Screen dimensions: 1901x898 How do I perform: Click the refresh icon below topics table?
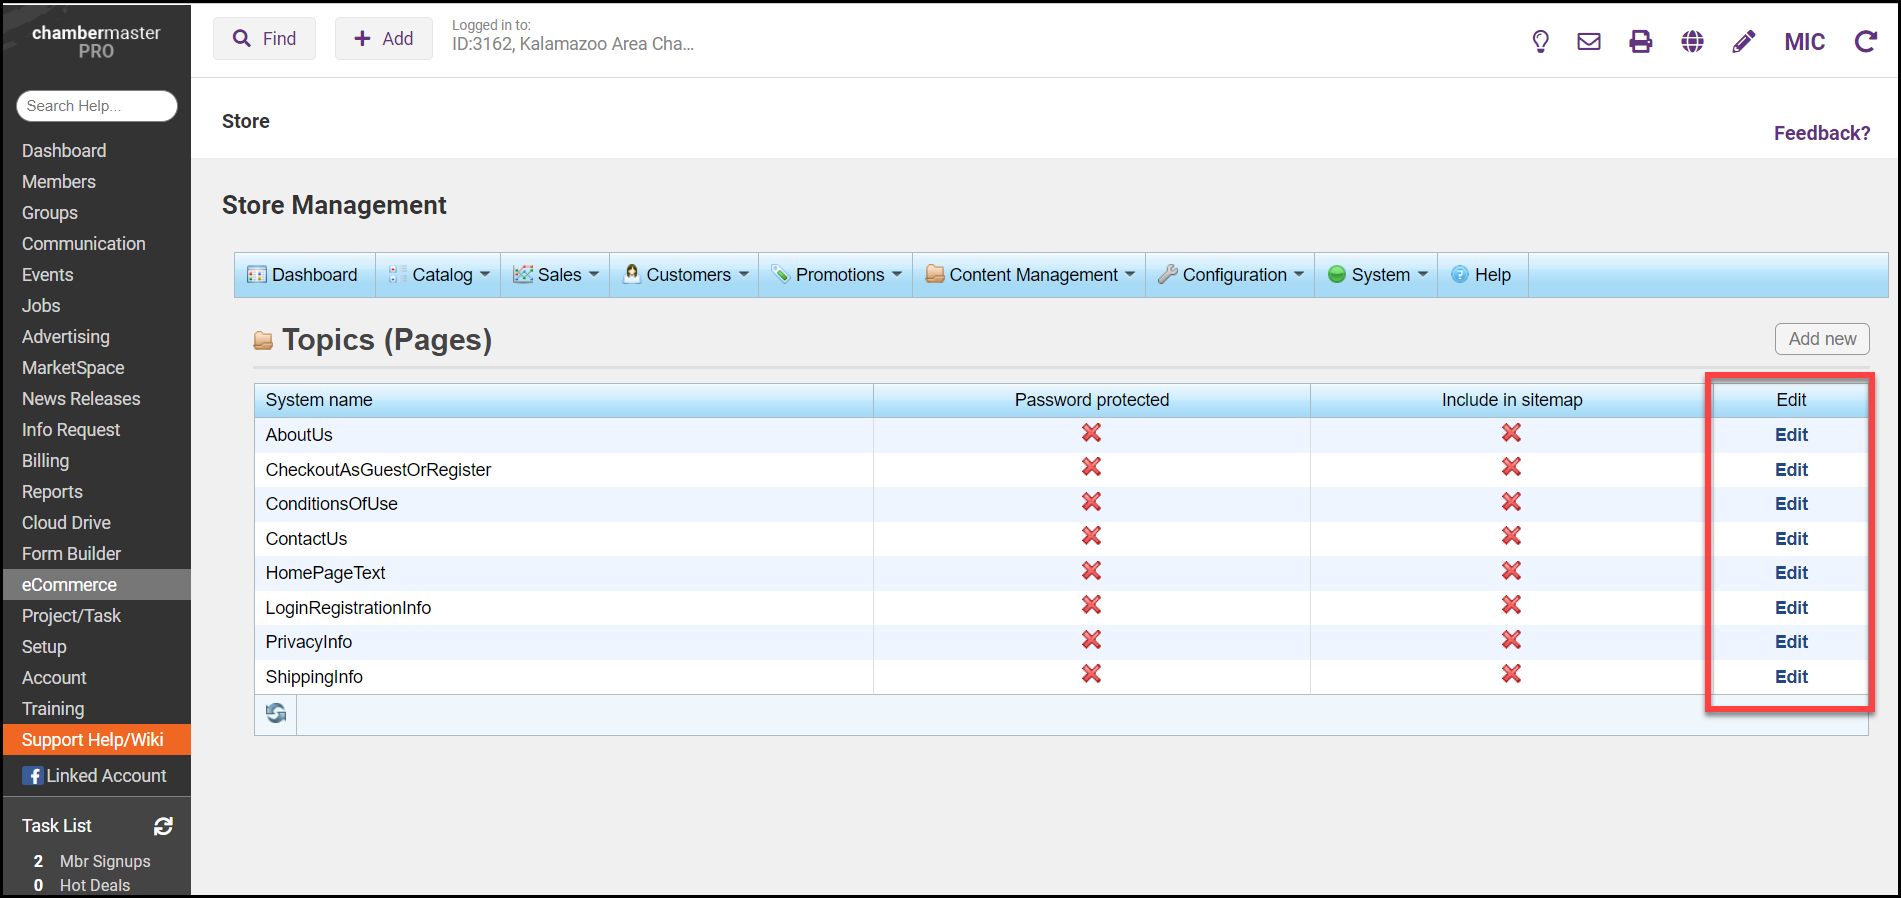point(276,713)
